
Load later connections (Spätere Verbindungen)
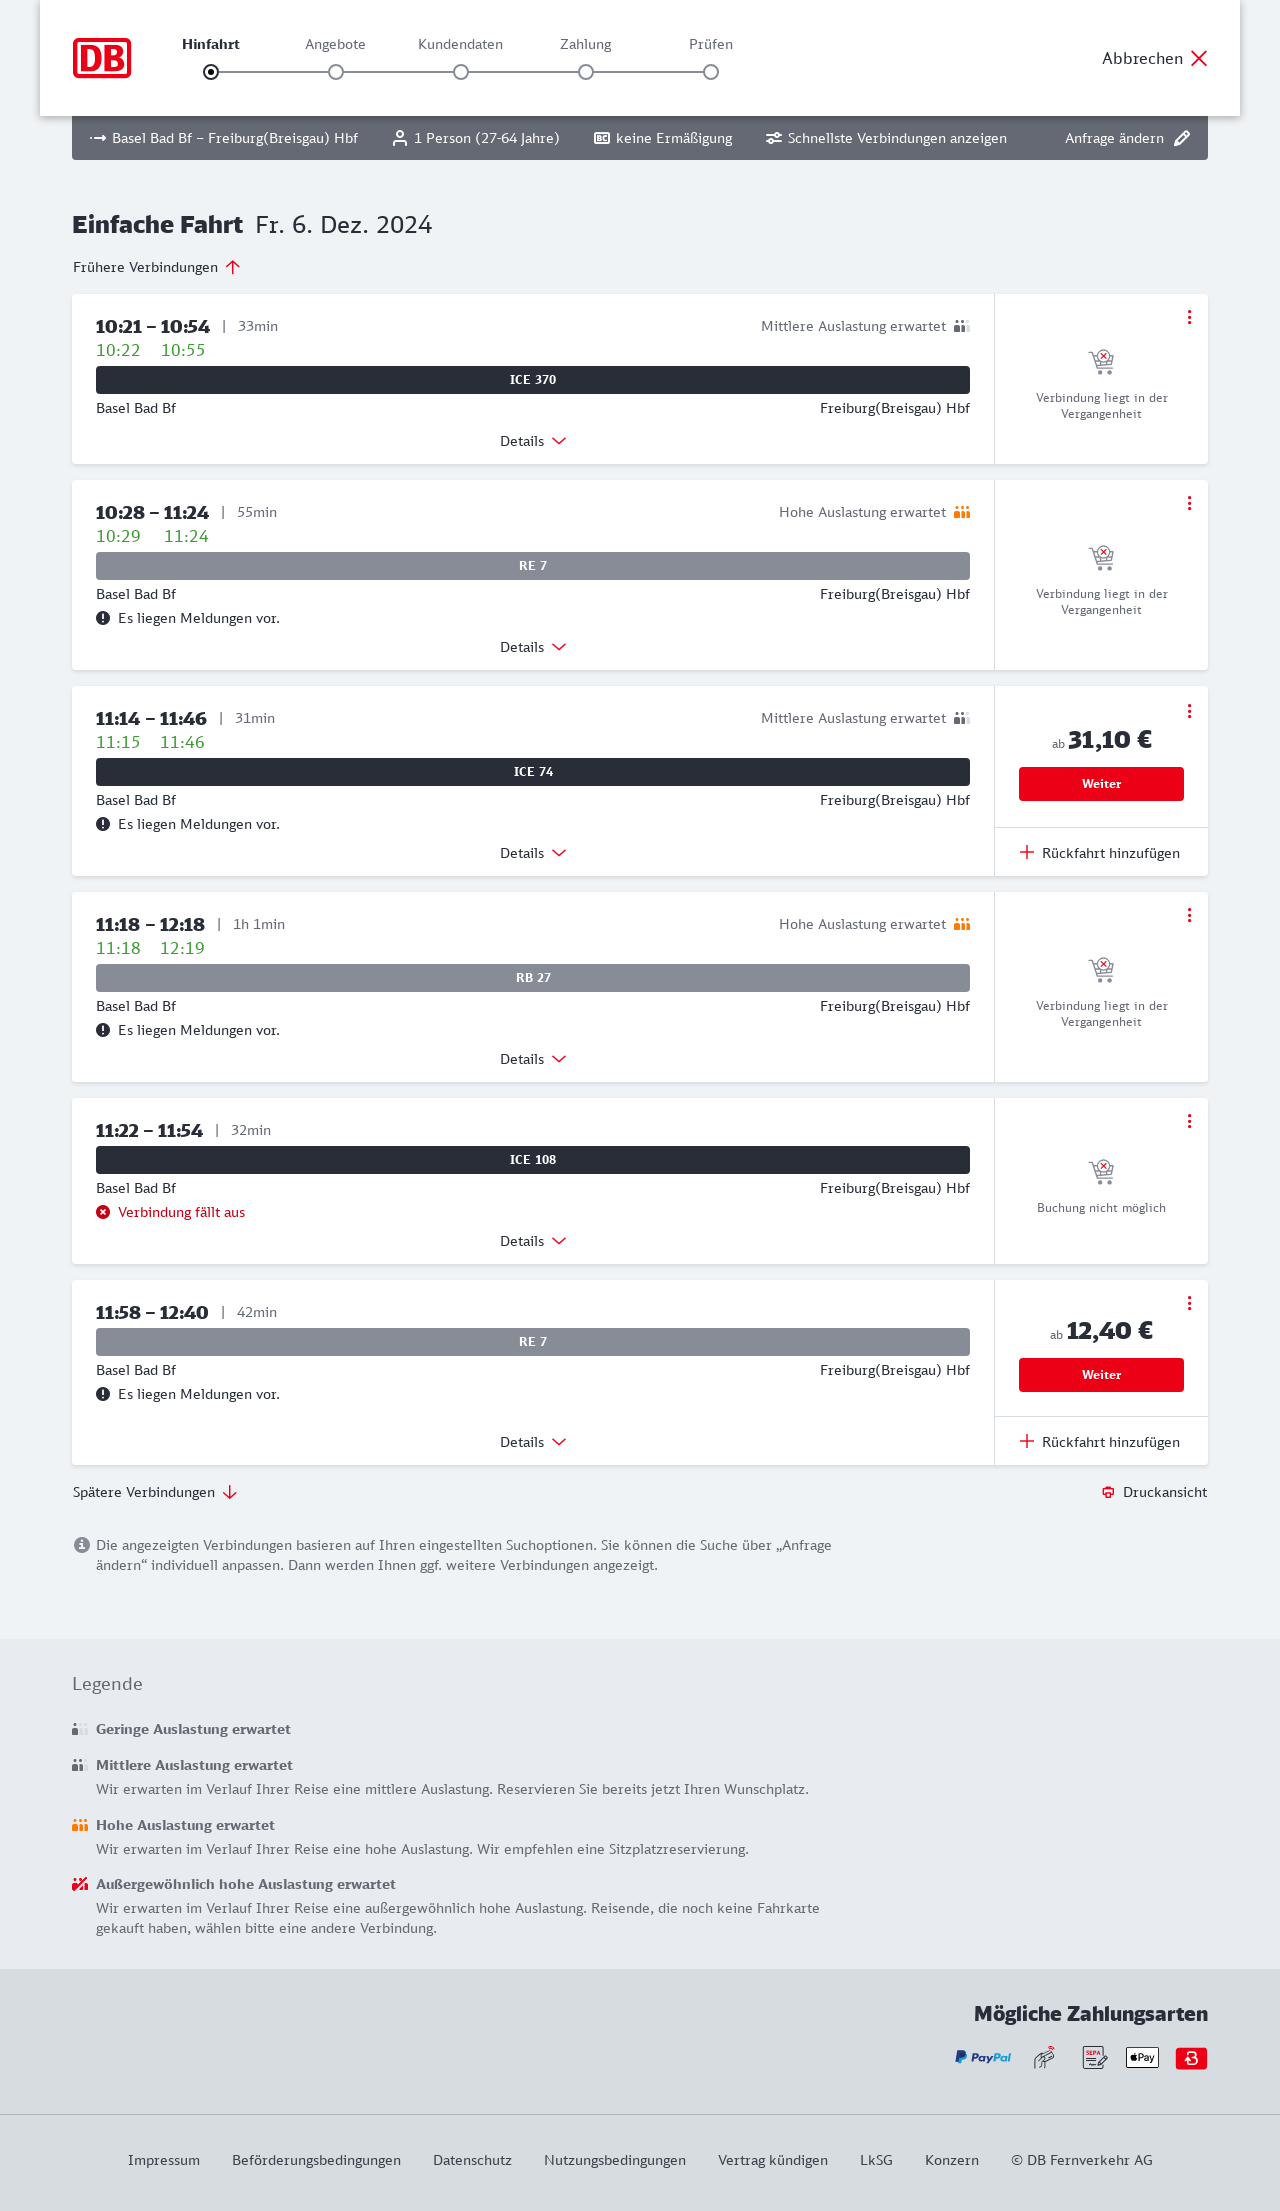[155, 1492]
